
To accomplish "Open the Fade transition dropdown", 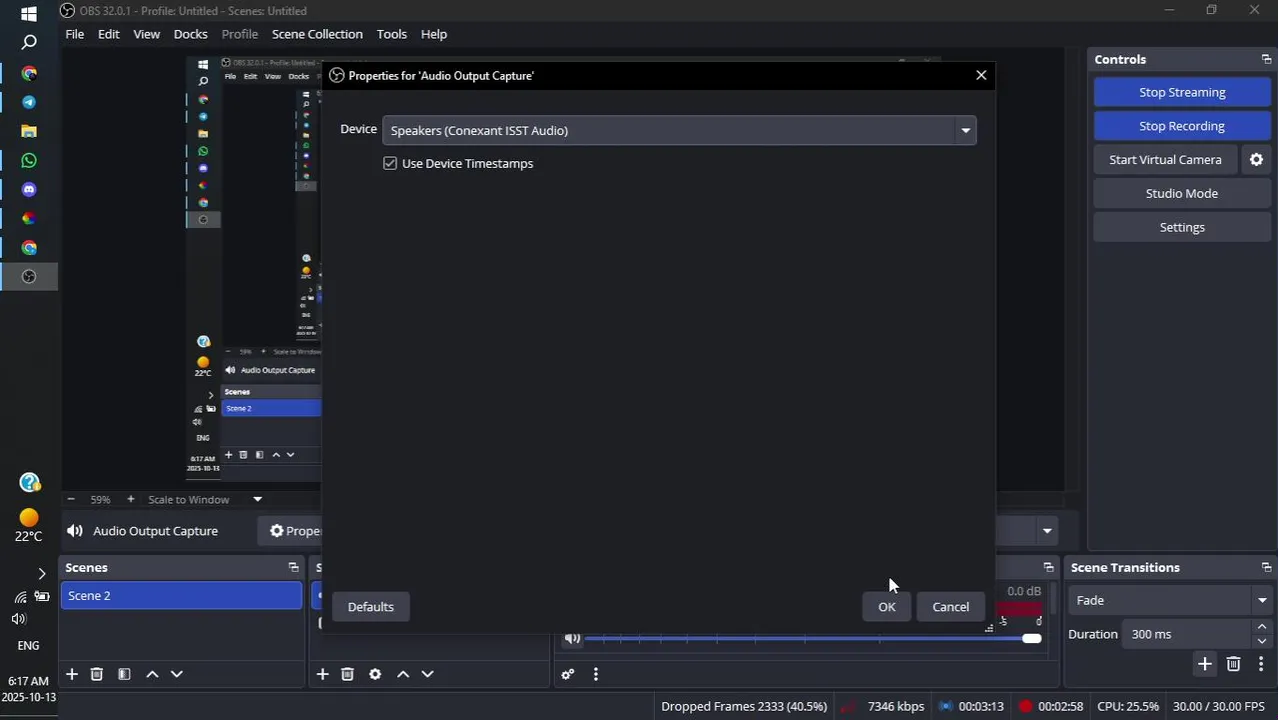I will (x=1171, y=601).
